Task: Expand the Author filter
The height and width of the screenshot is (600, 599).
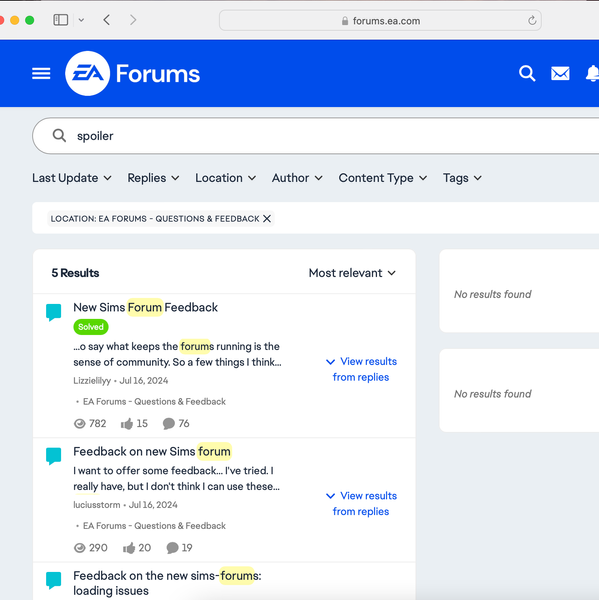Action: (x=297, y=178)
